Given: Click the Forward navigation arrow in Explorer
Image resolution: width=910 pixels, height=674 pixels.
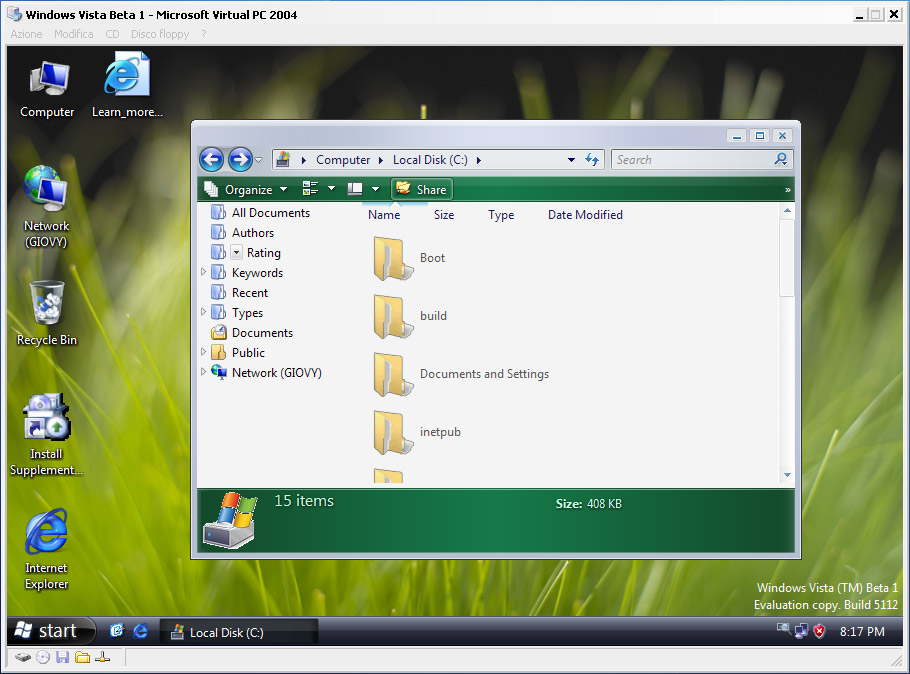Looking at the screenshot, I should click(x=240, y=160).
